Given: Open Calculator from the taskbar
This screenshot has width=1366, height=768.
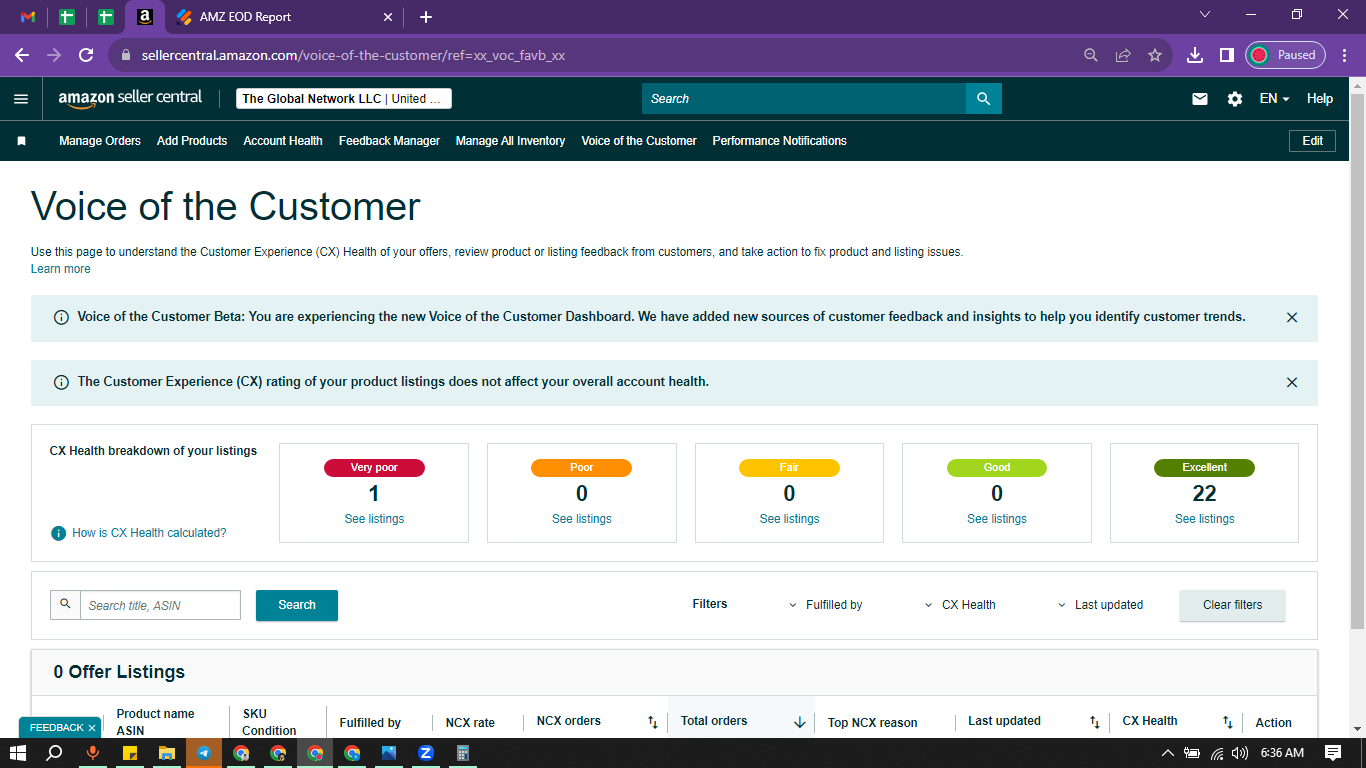Looking at the screenshot, I should [463, 753].
